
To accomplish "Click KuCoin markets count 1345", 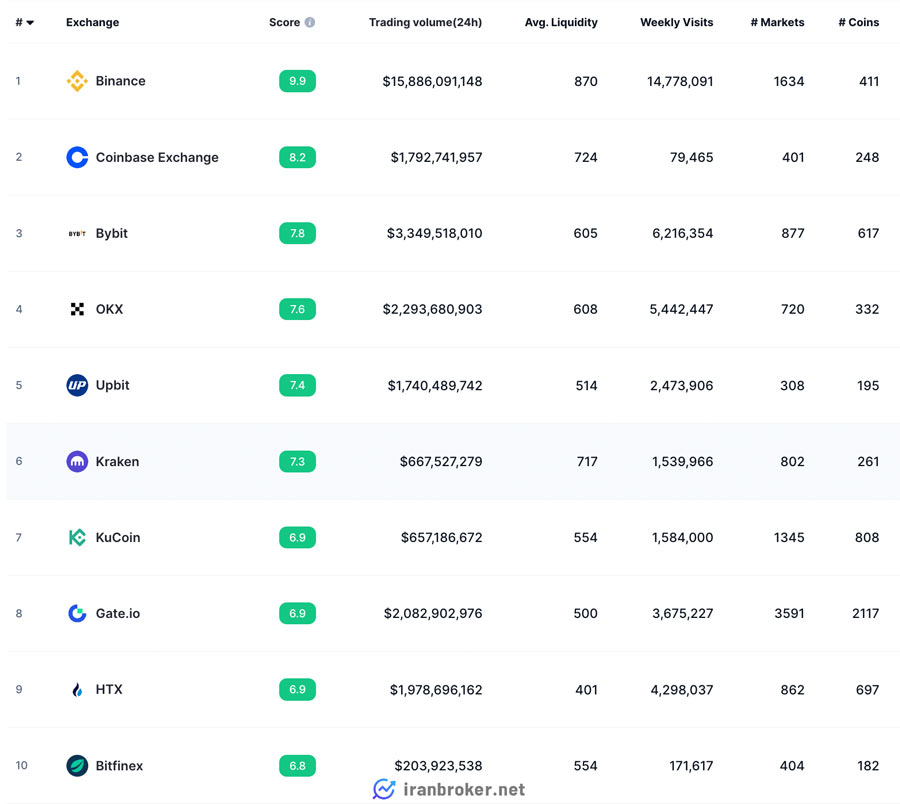I will point(789,538).
